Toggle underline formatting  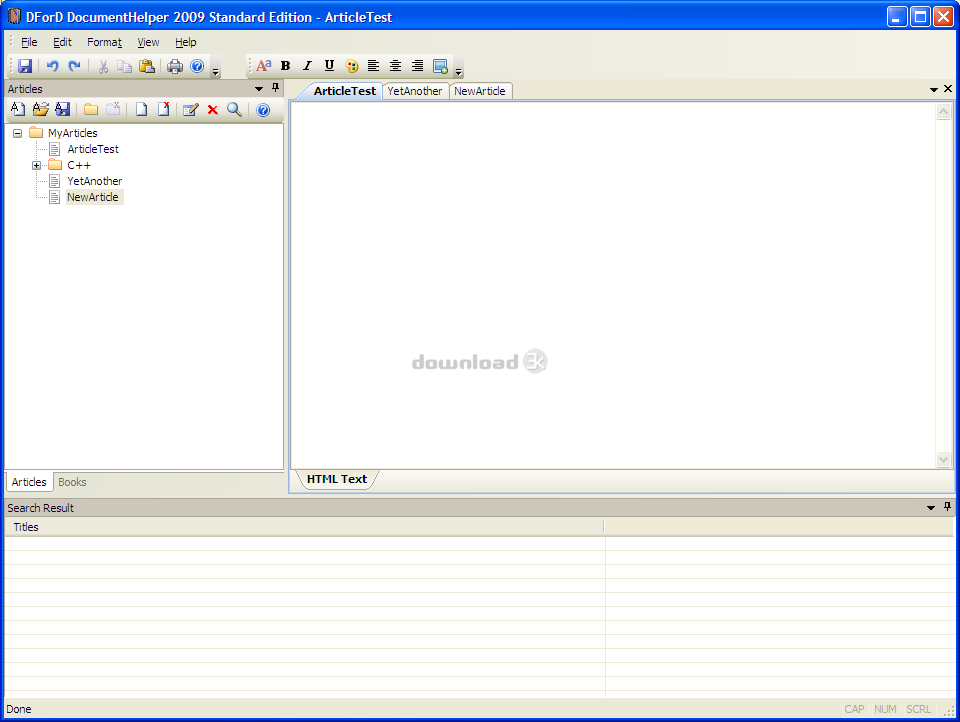329,66
